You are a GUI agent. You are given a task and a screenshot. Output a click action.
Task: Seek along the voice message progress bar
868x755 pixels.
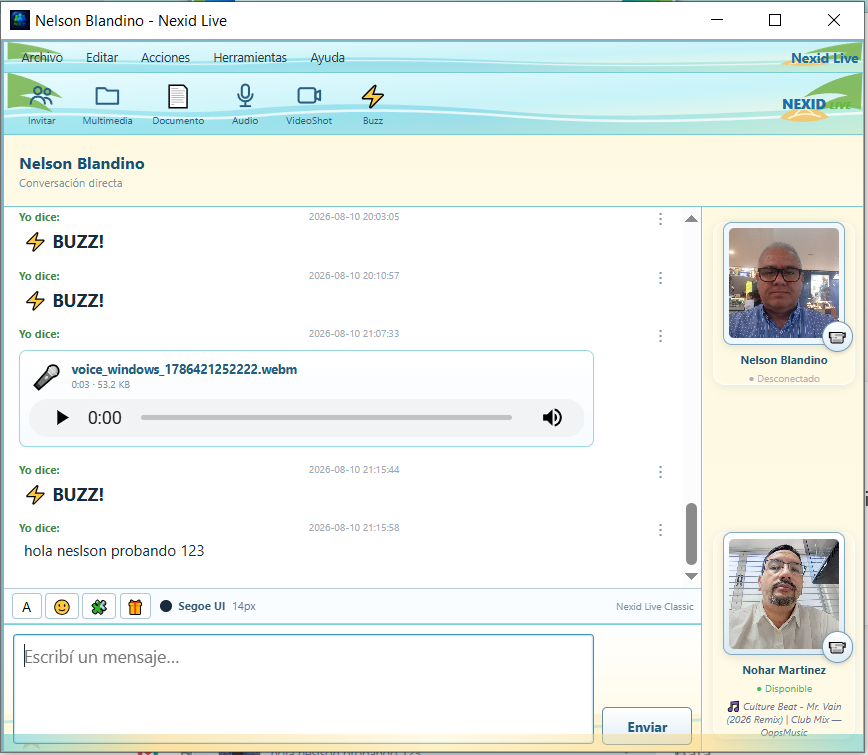click(326, 417)
